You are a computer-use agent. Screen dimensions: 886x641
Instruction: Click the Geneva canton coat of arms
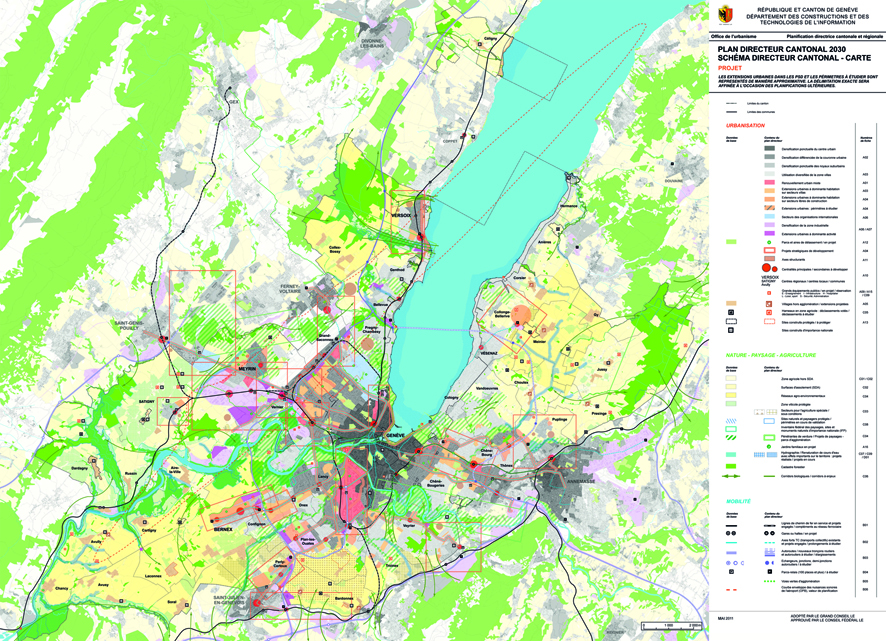pos(725,16)
